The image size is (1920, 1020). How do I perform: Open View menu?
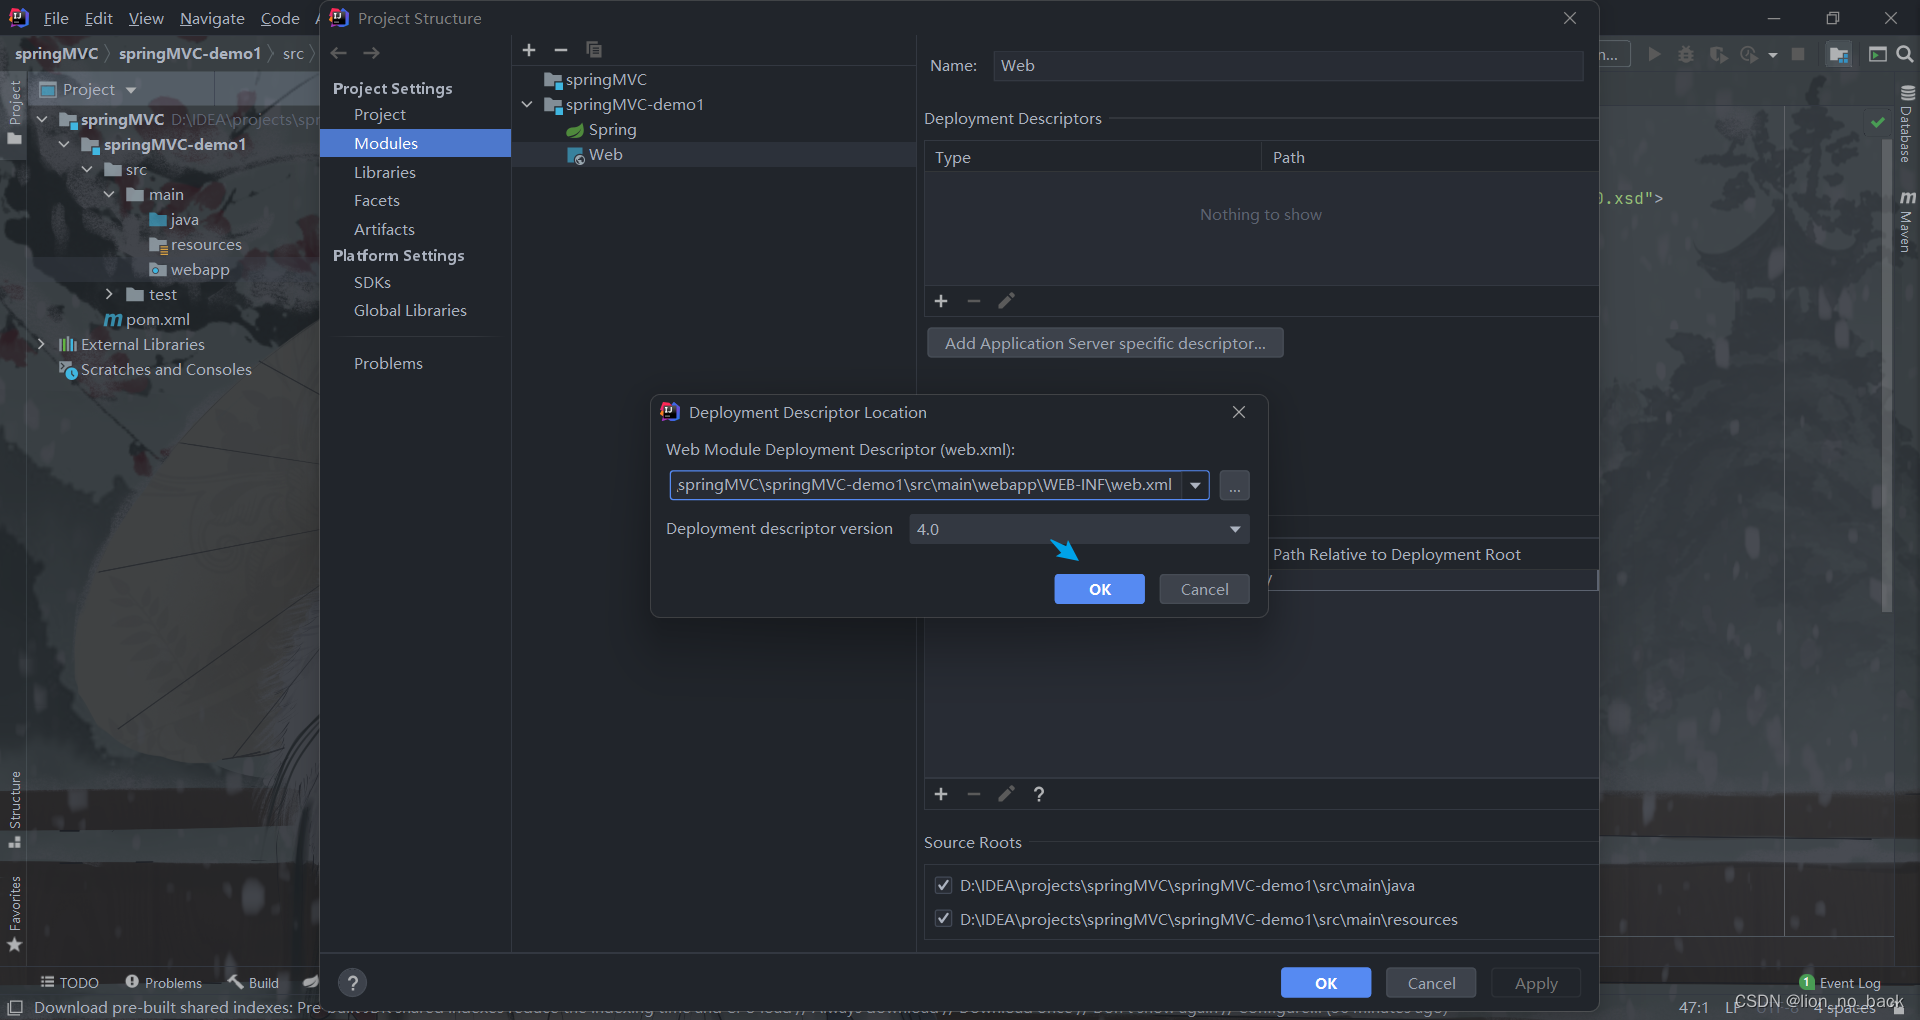146,18
